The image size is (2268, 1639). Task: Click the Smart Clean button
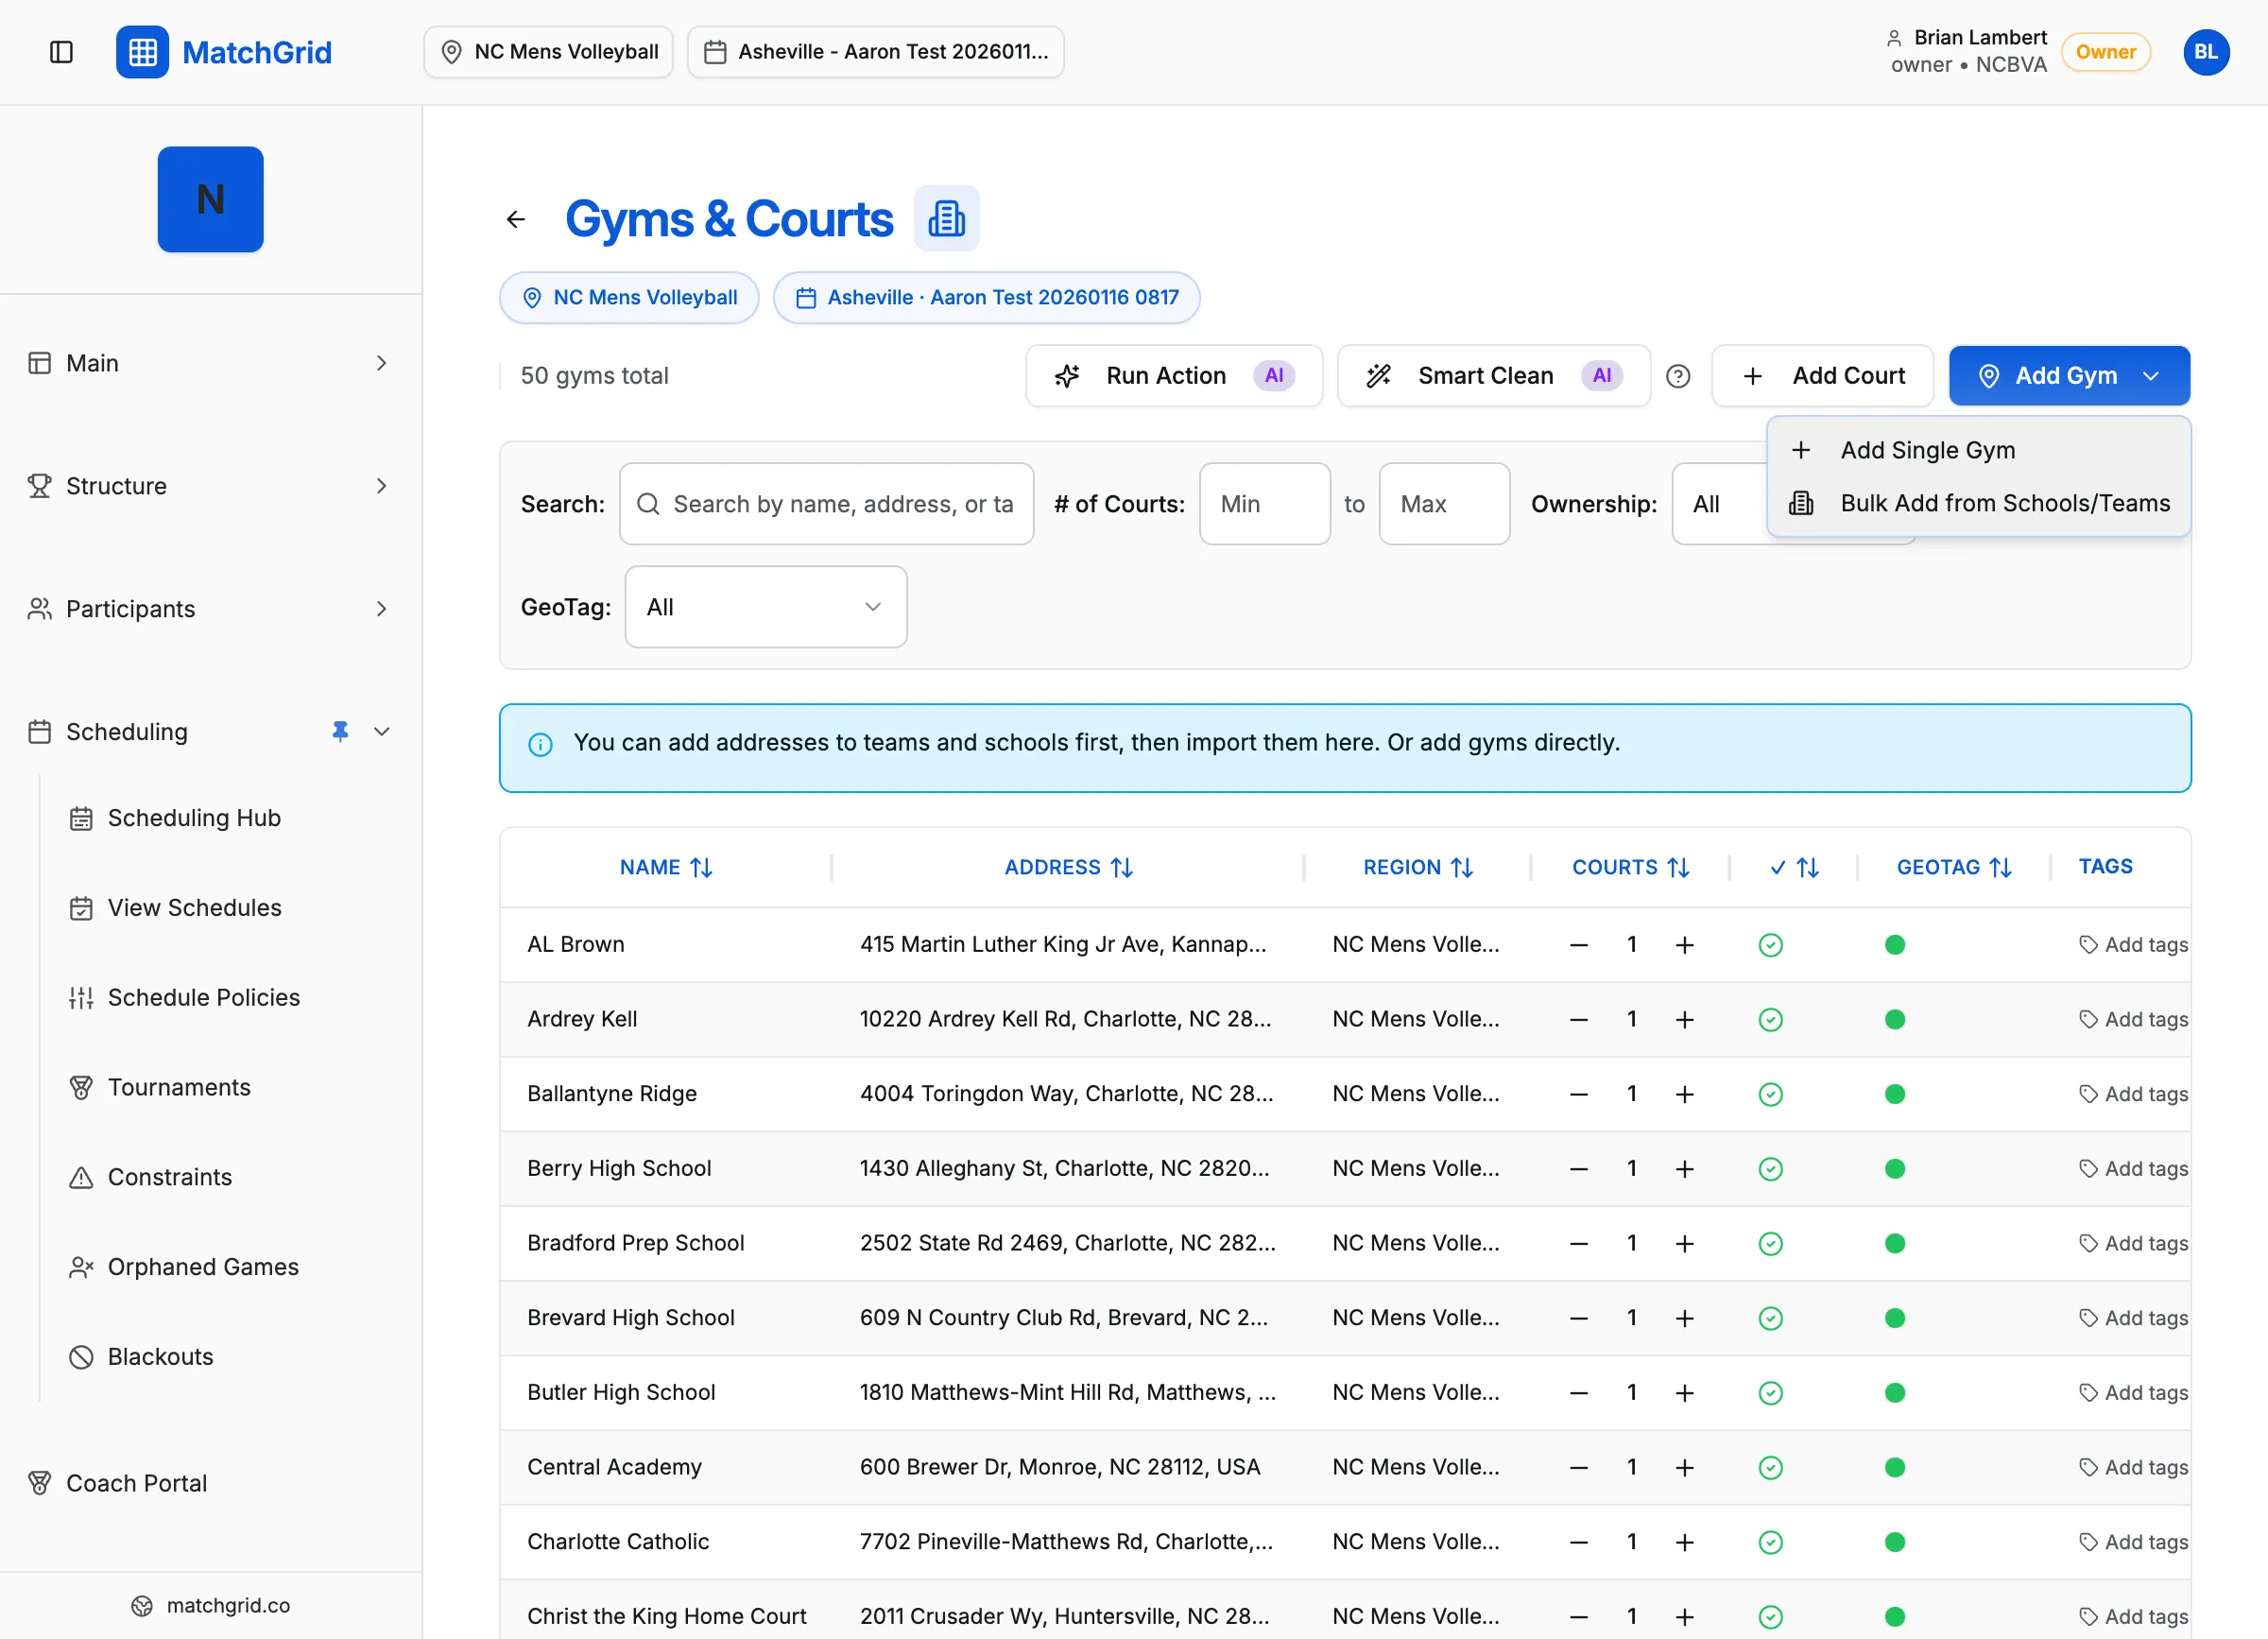(x=1493, y=376)
